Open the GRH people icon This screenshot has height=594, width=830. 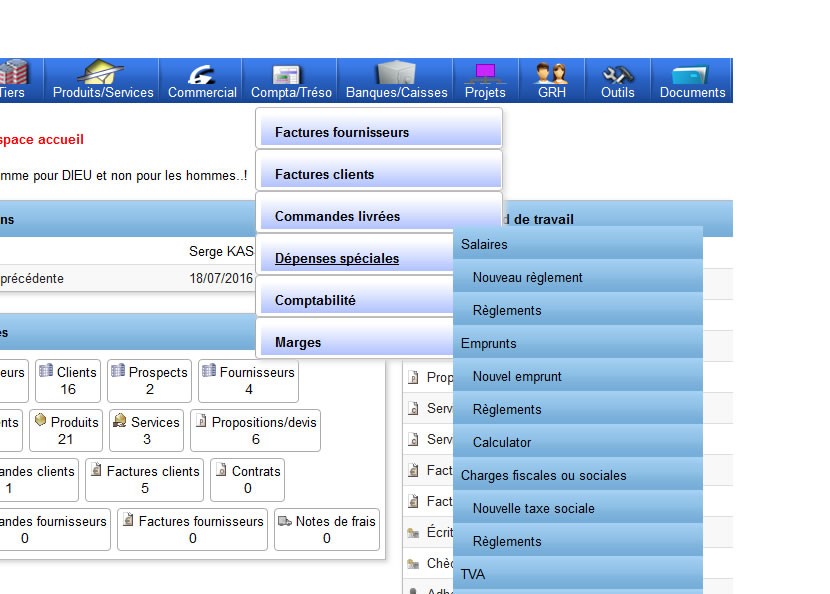551,73
